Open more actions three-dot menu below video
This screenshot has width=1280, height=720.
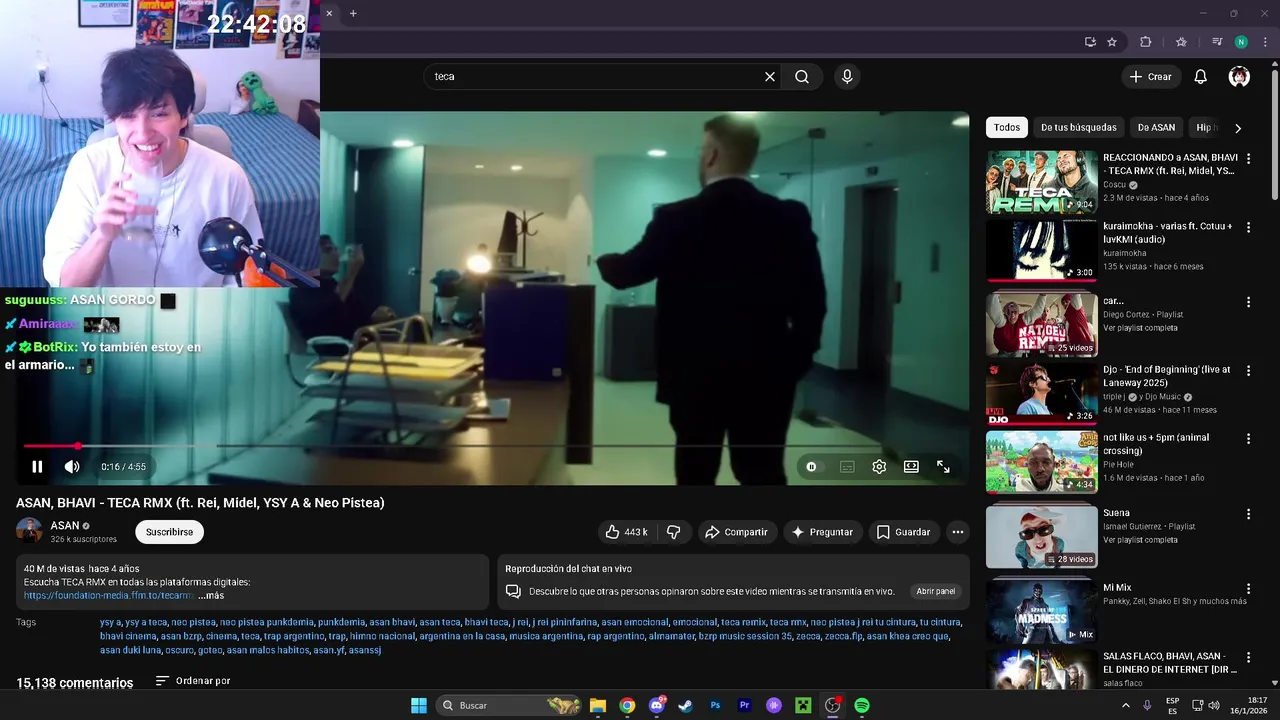pyautogui.click(x=958, y=532)
